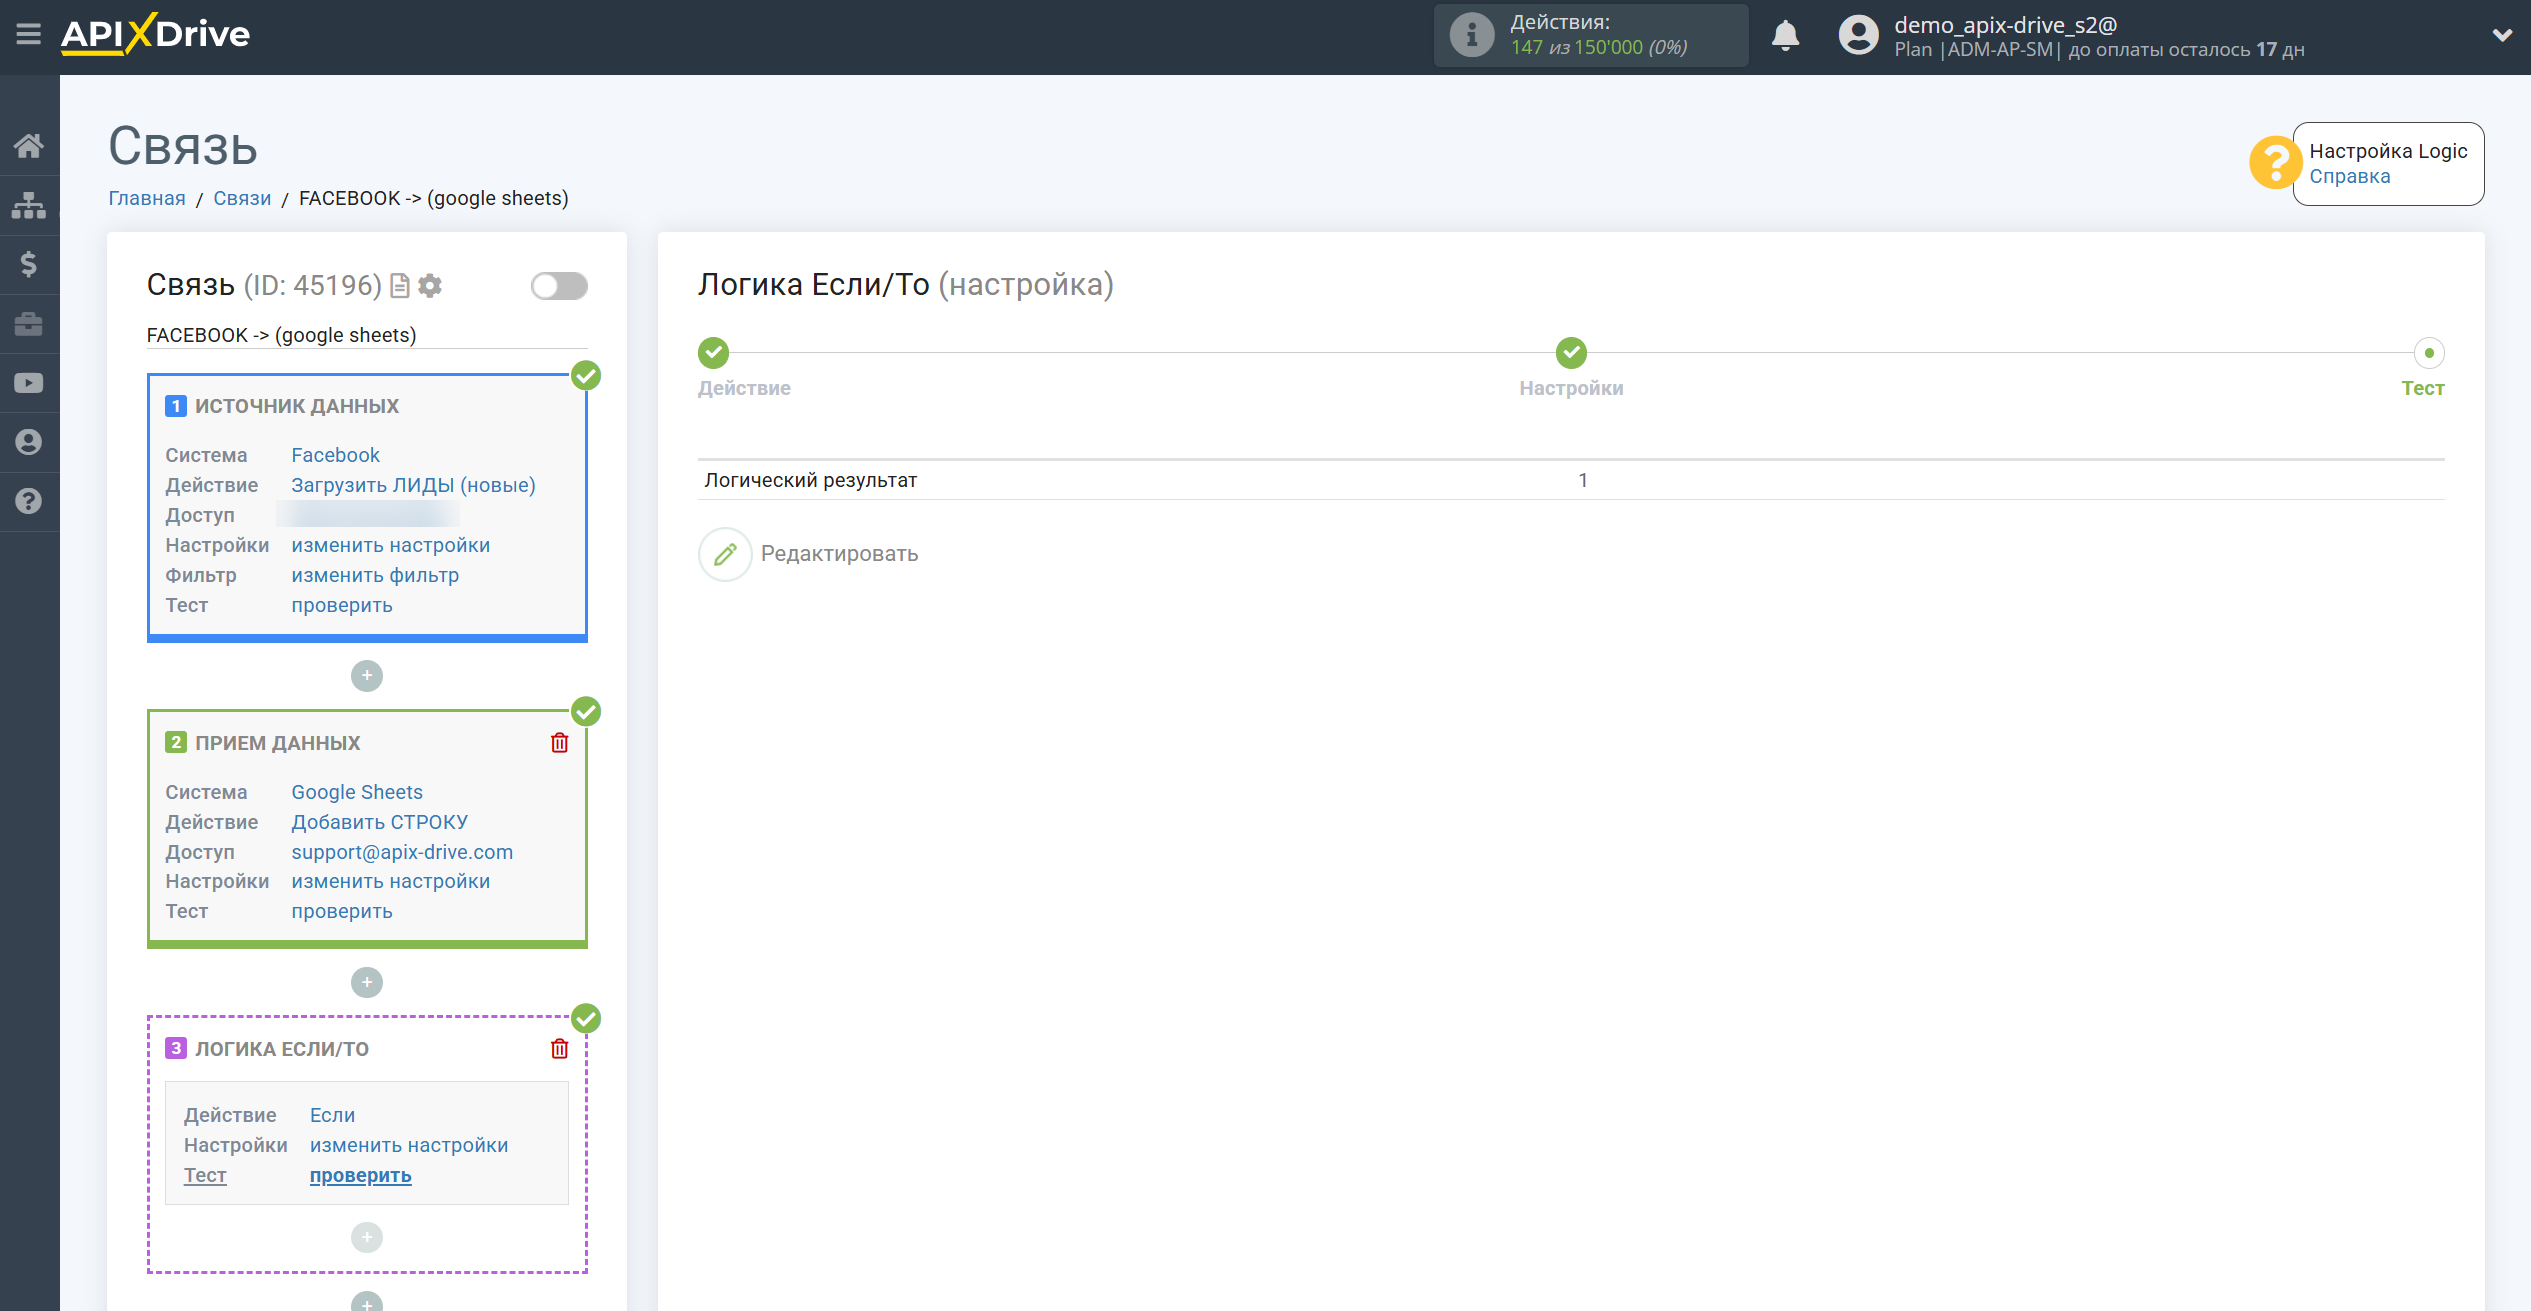This screenshot has height=1311, width=2531.
Task: Click the ApiX-Drive logo
Action: point(155,34)
